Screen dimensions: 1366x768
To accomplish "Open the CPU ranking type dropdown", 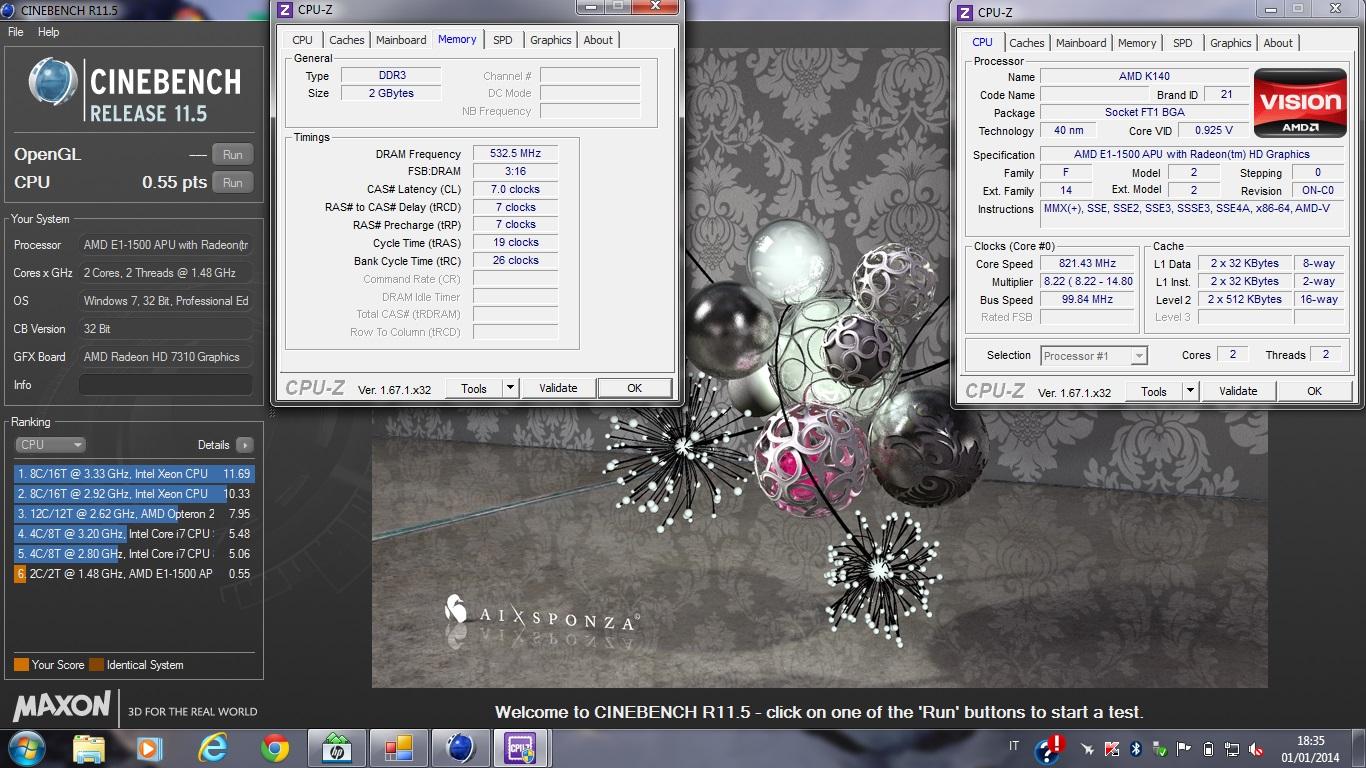I will point(50,445).
